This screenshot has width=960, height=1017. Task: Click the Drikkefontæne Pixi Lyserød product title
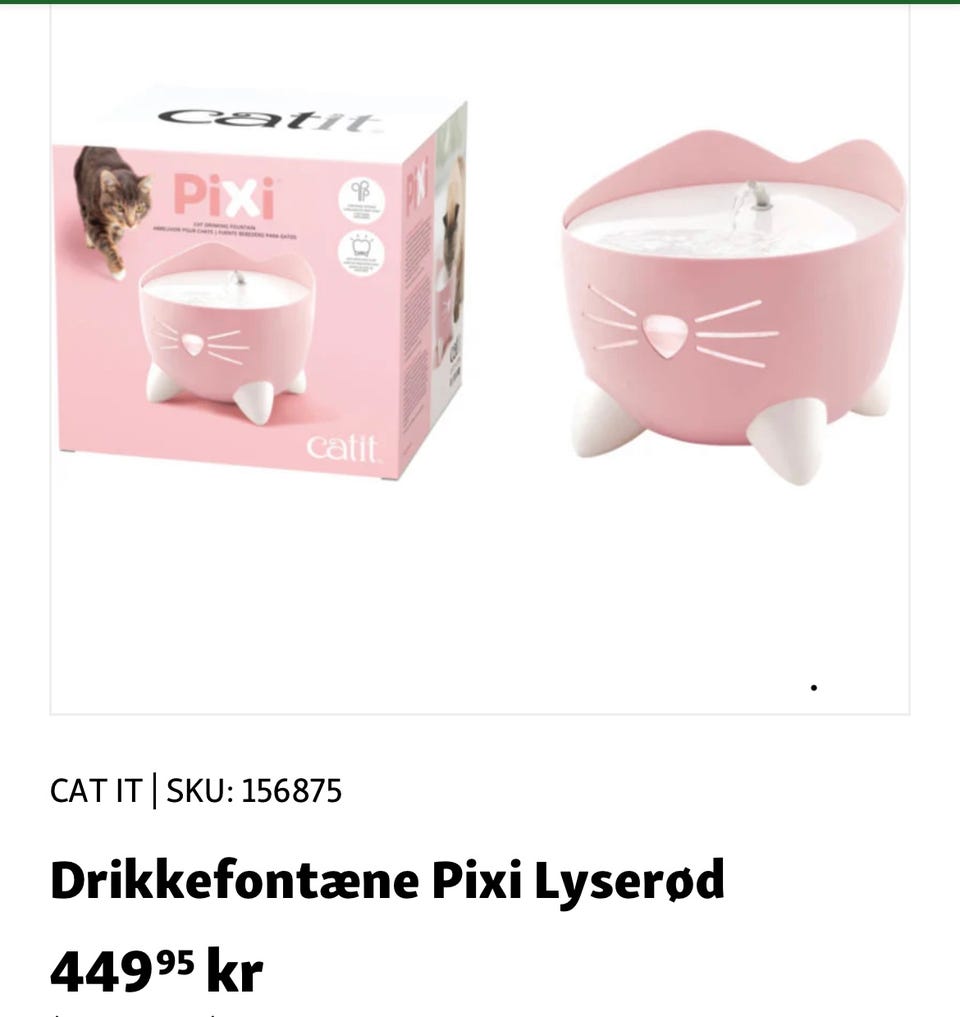387,881
